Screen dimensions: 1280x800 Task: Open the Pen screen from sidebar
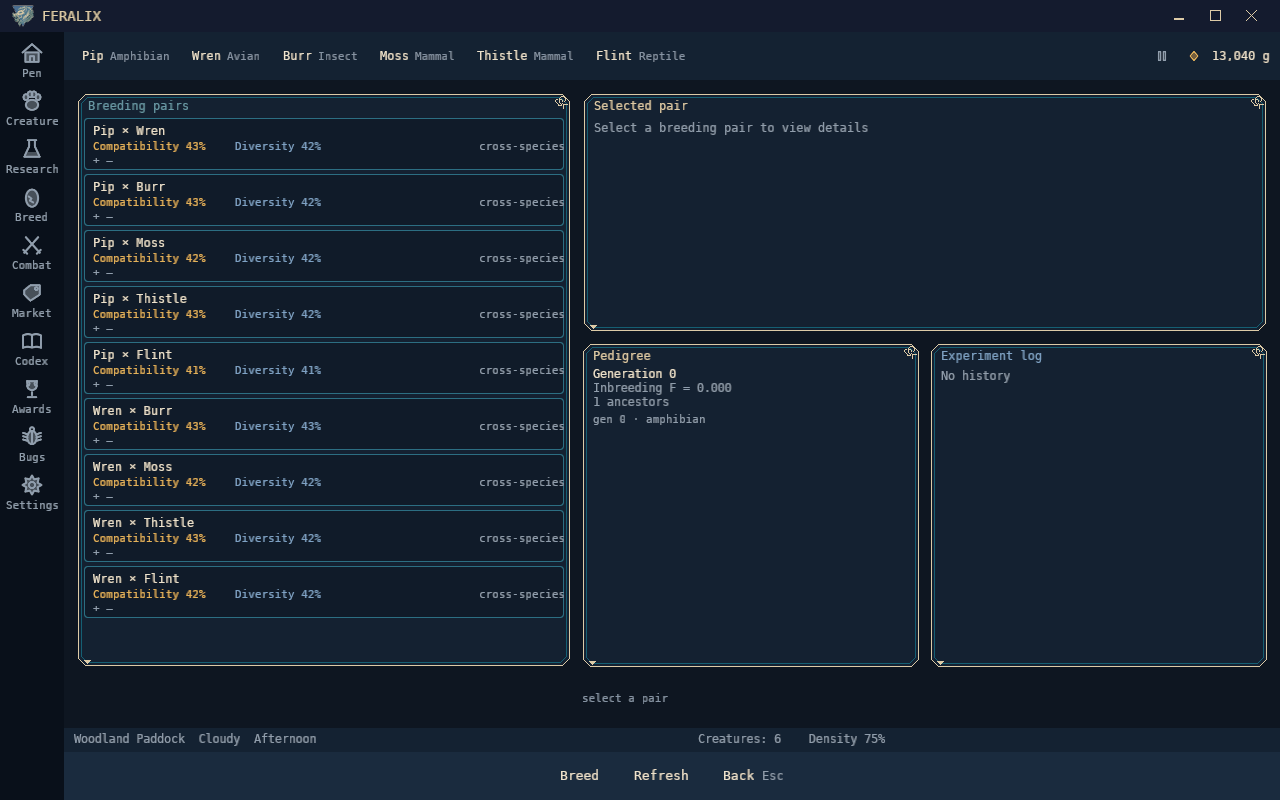click(32, 60)
